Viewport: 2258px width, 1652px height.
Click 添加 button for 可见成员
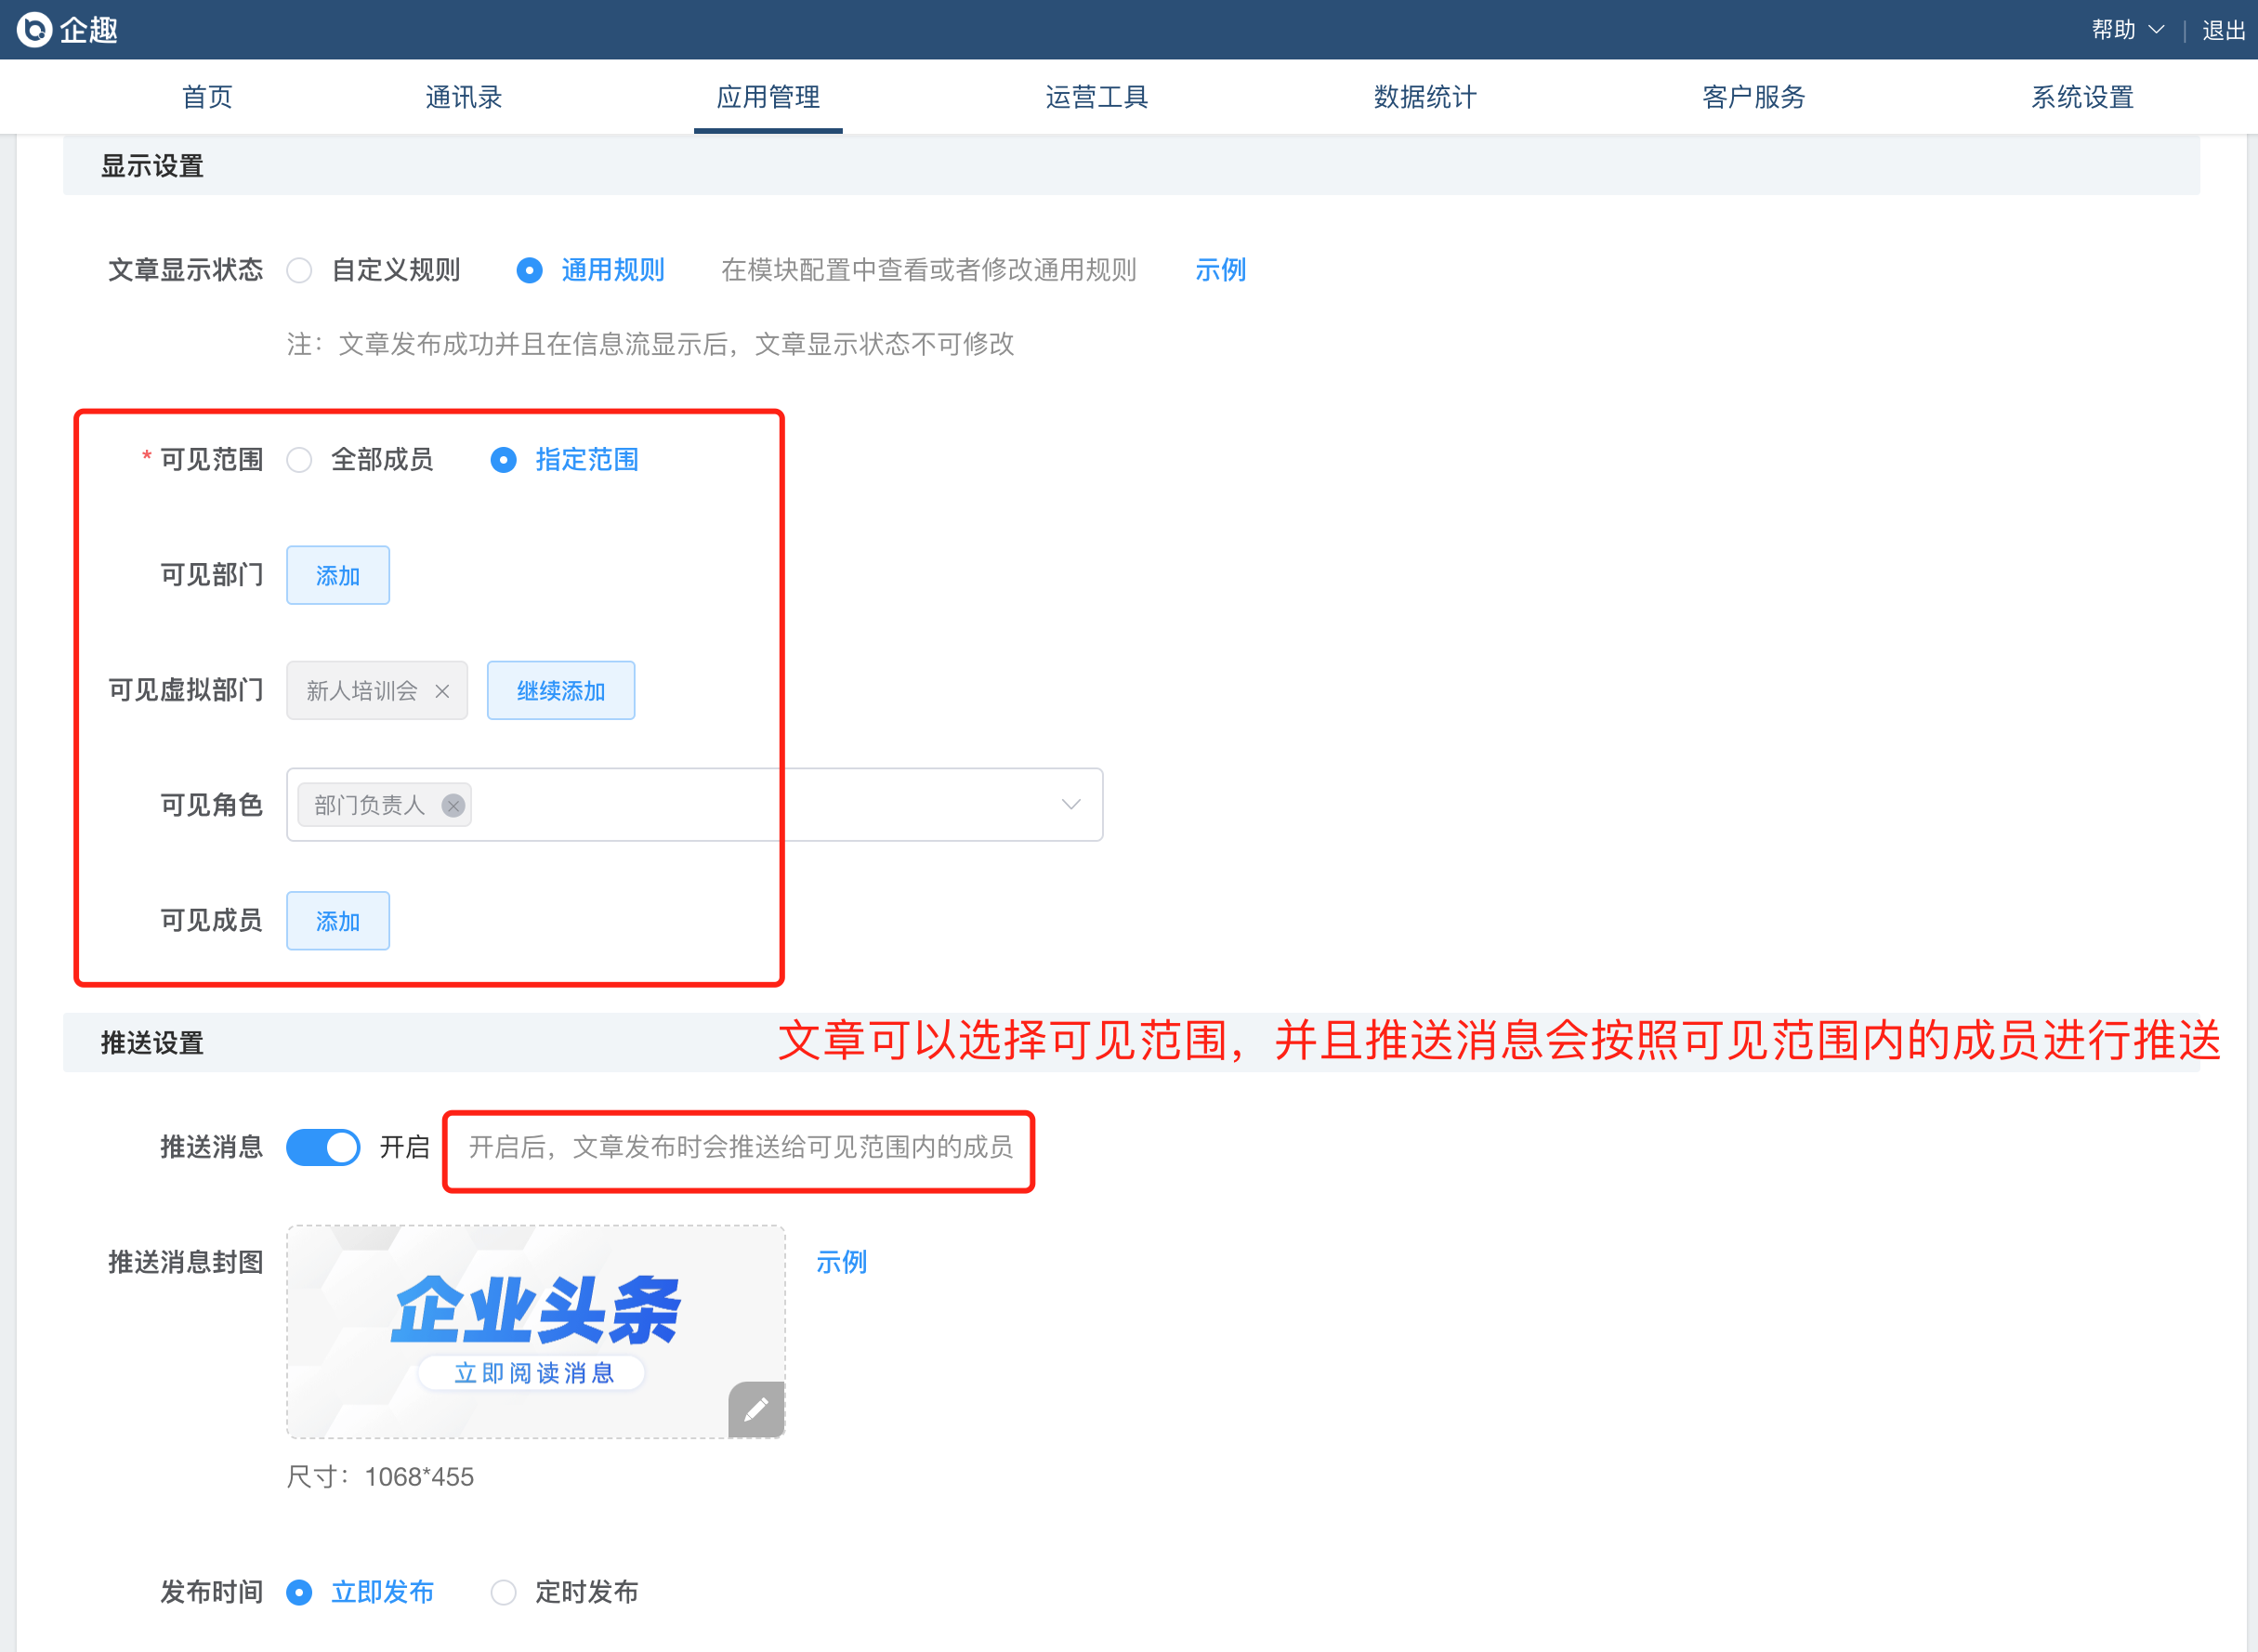coord(338,921)
